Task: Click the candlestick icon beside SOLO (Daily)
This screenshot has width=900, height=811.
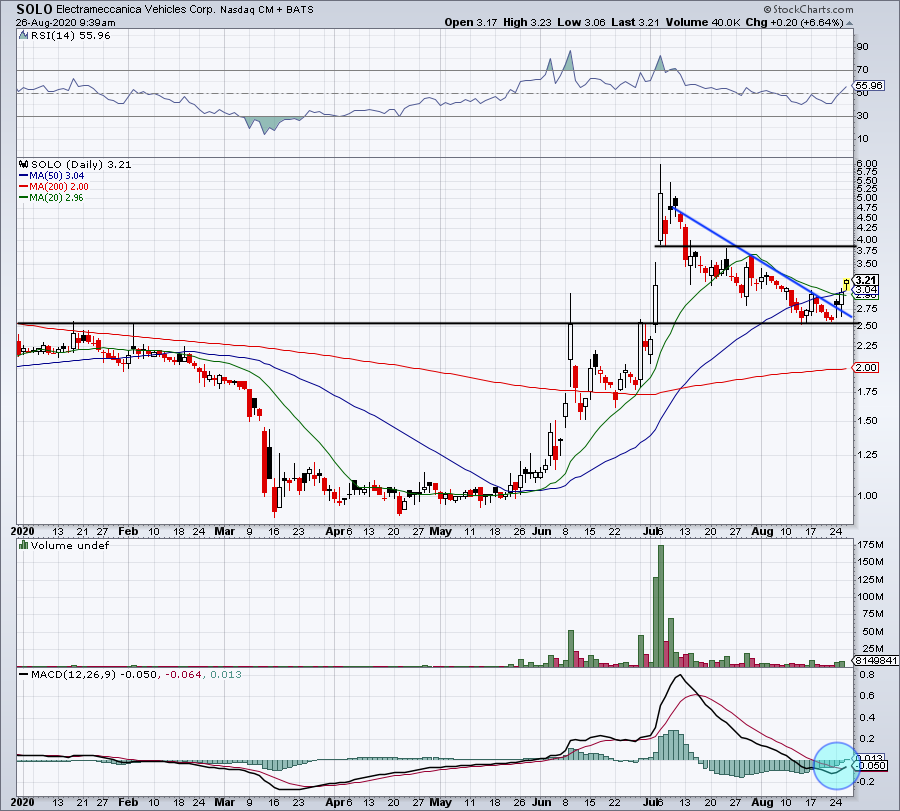Action: [x=24, y=164]
